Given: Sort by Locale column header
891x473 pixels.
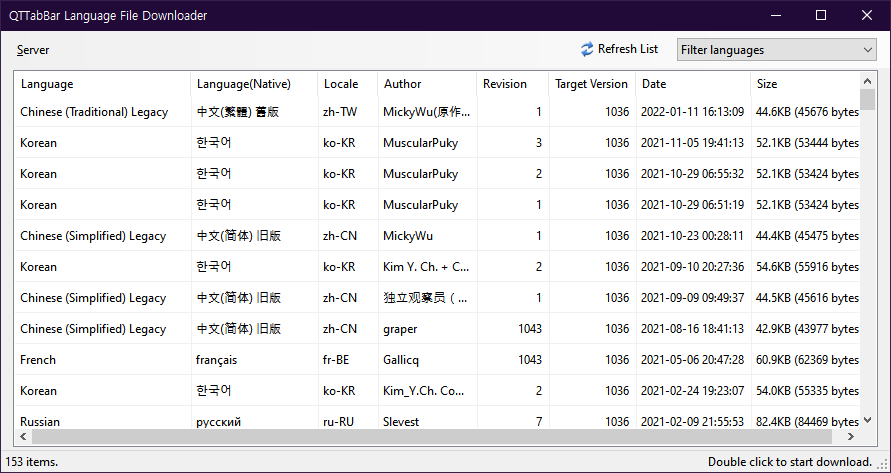Looking at the screenshot, I should click(347, 84).
